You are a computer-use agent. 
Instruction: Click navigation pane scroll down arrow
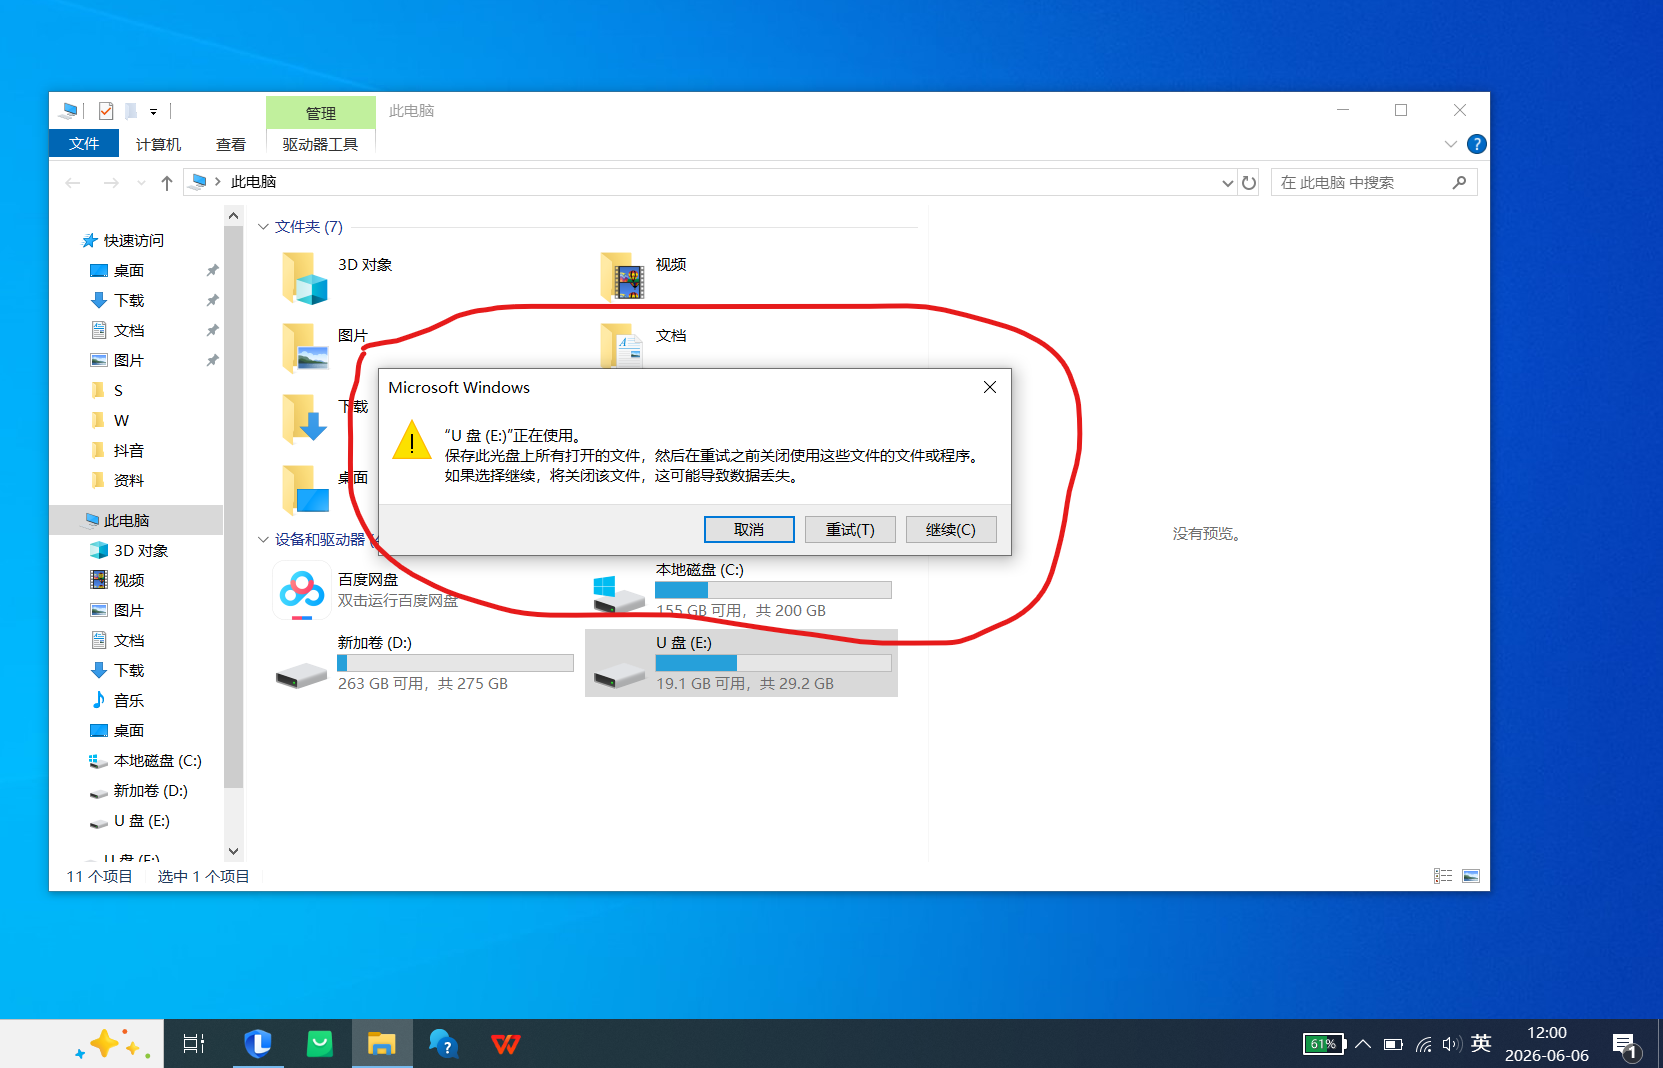(233, 852)
